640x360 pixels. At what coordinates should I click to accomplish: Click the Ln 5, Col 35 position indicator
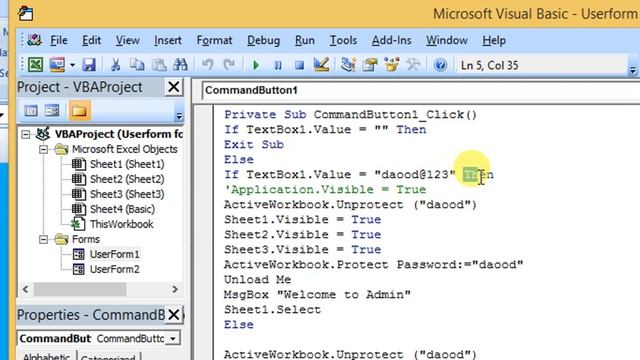tap(489, 65)
